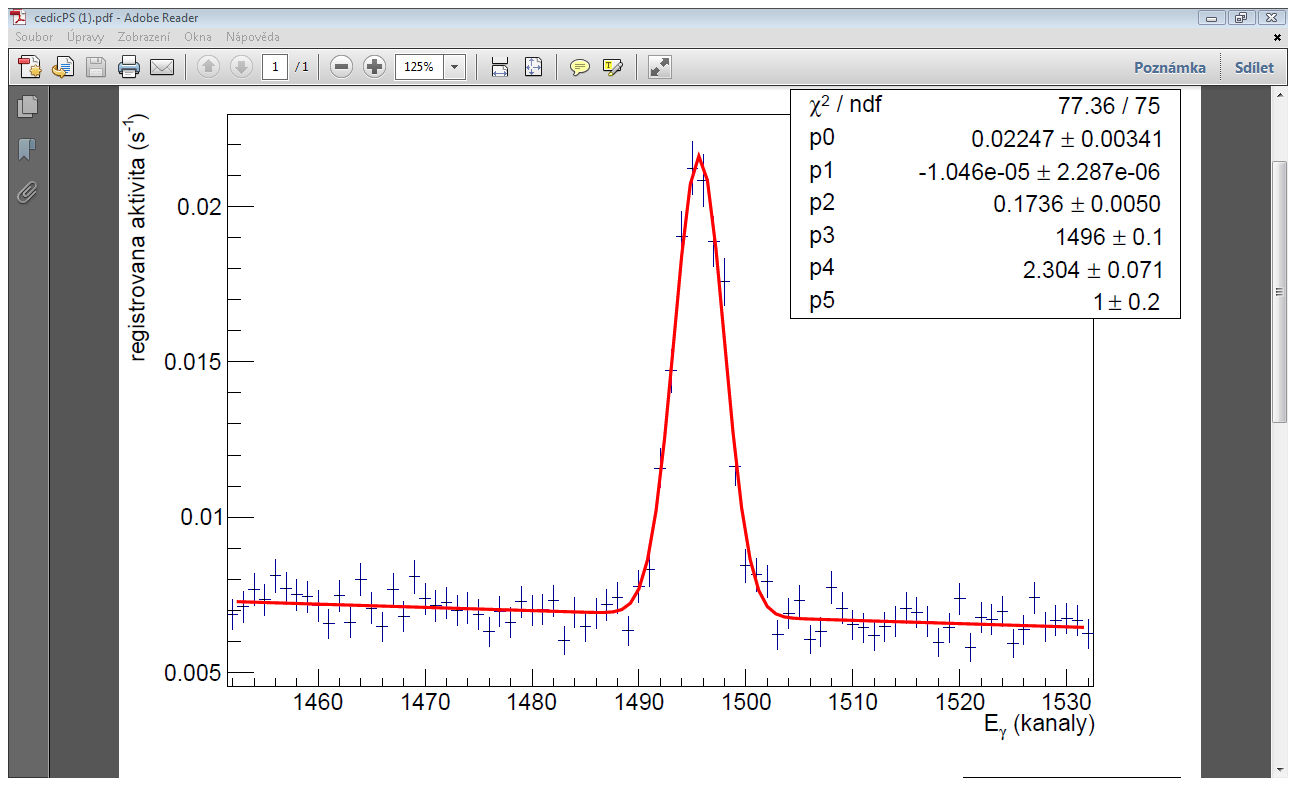Zoom out with the minus button

(342, 67)
